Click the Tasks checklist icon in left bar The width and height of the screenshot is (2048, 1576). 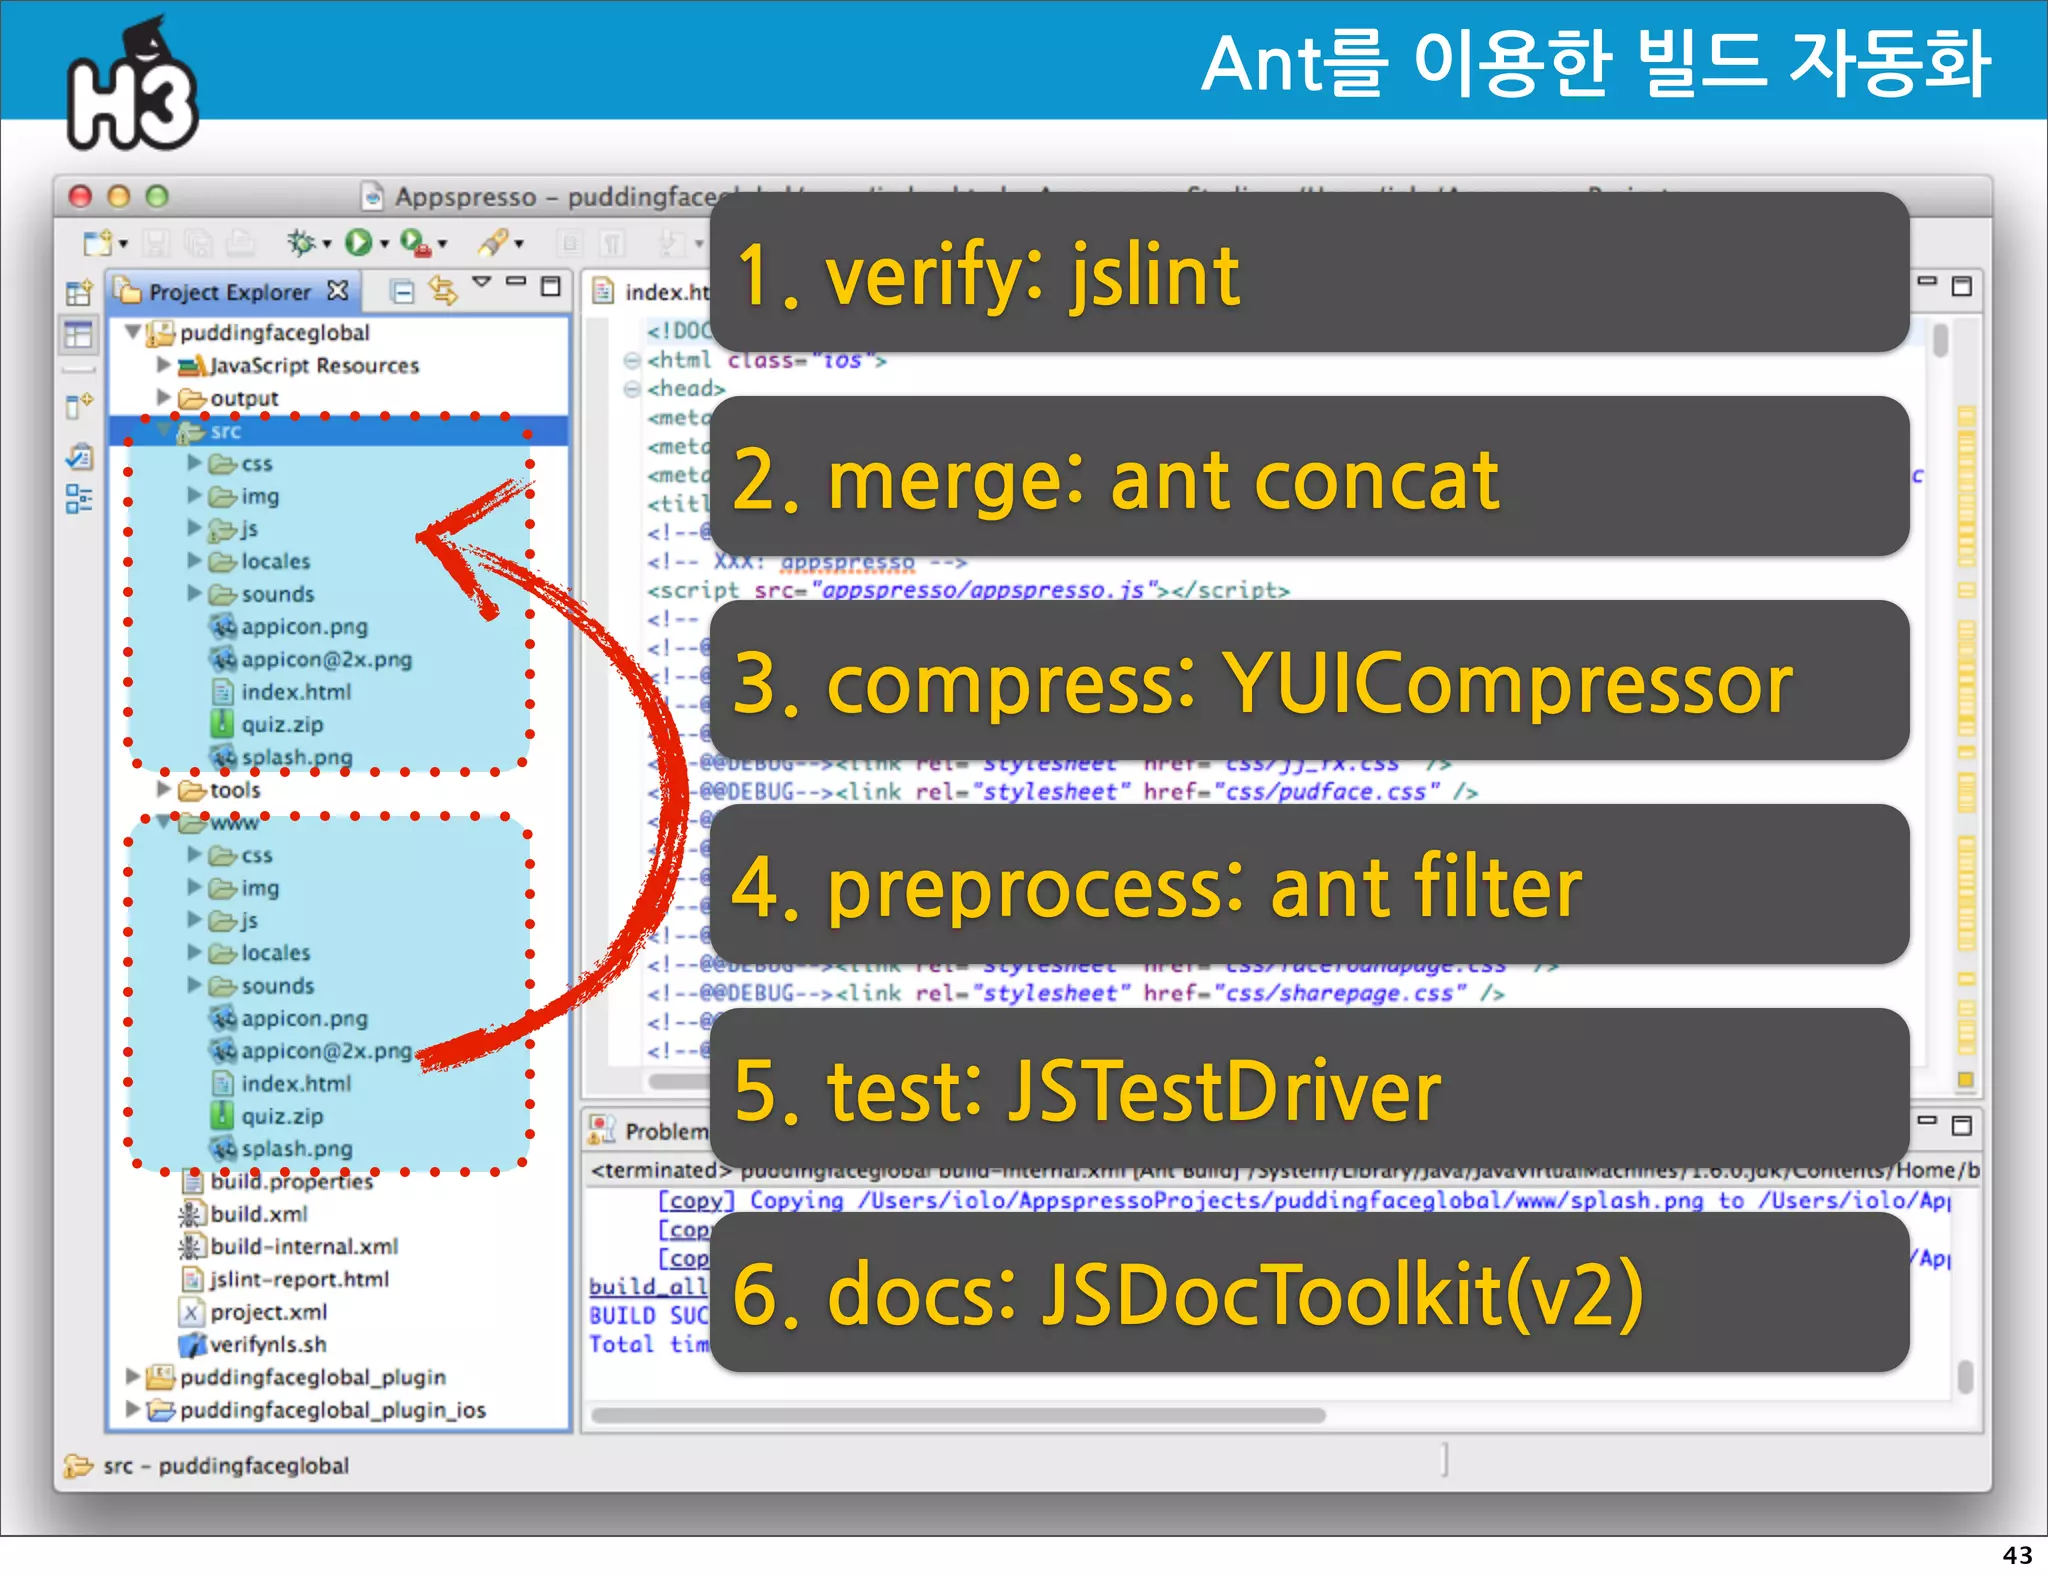pyautogui.click(x=79, y=457)
